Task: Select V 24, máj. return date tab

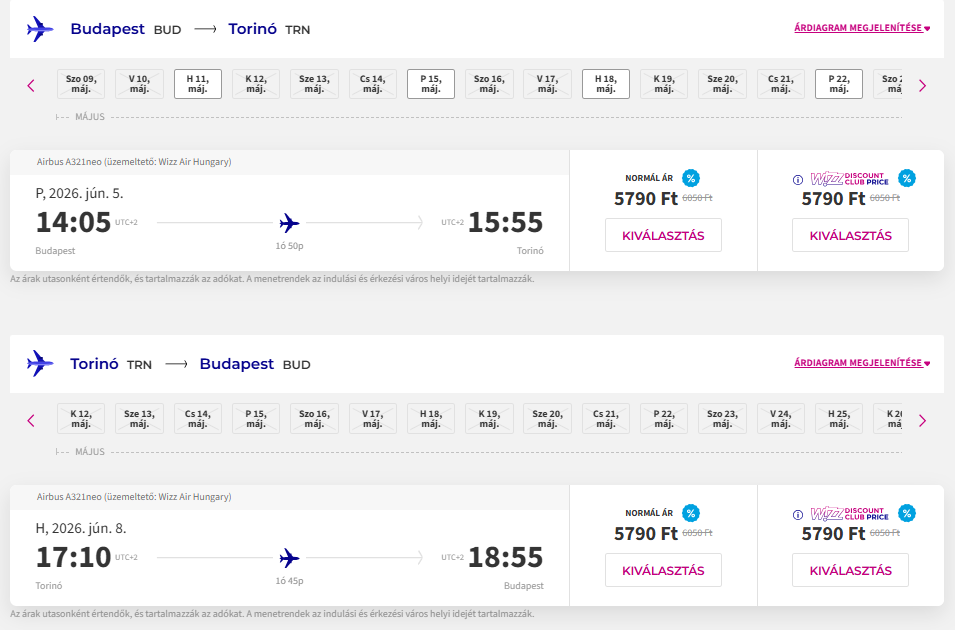Action: [x=781, y=419]
